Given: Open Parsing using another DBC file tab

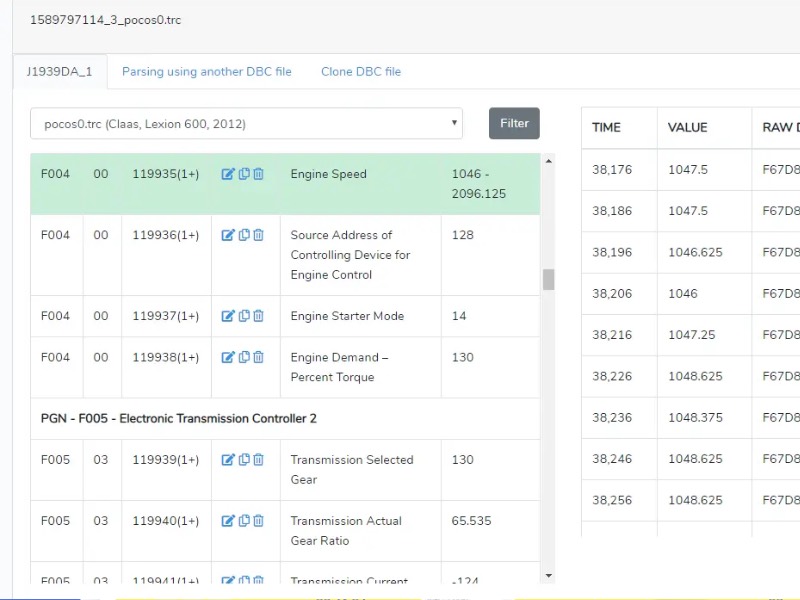Looking at the screenshot, I should 206,72.
